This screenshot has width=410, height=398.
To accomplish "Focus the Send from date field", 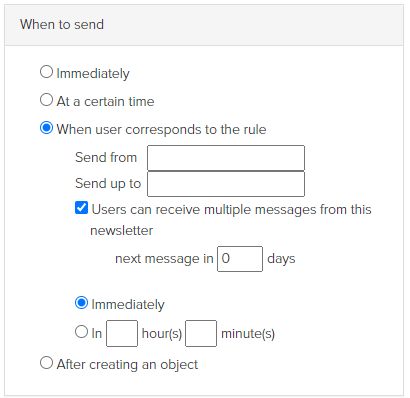I will click(226, 158).
